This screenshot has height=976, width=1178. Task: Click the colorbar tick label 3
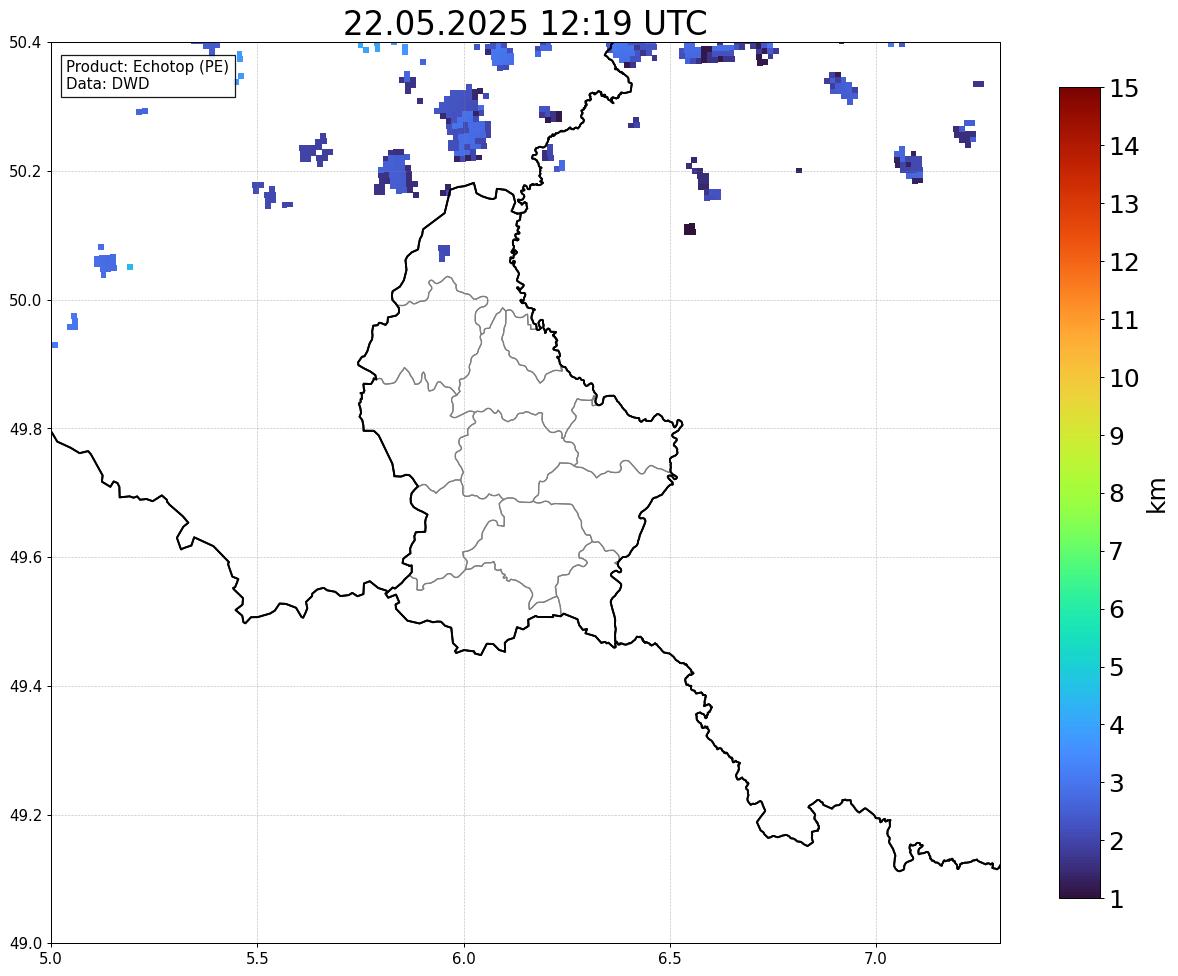coord(1116,783)
